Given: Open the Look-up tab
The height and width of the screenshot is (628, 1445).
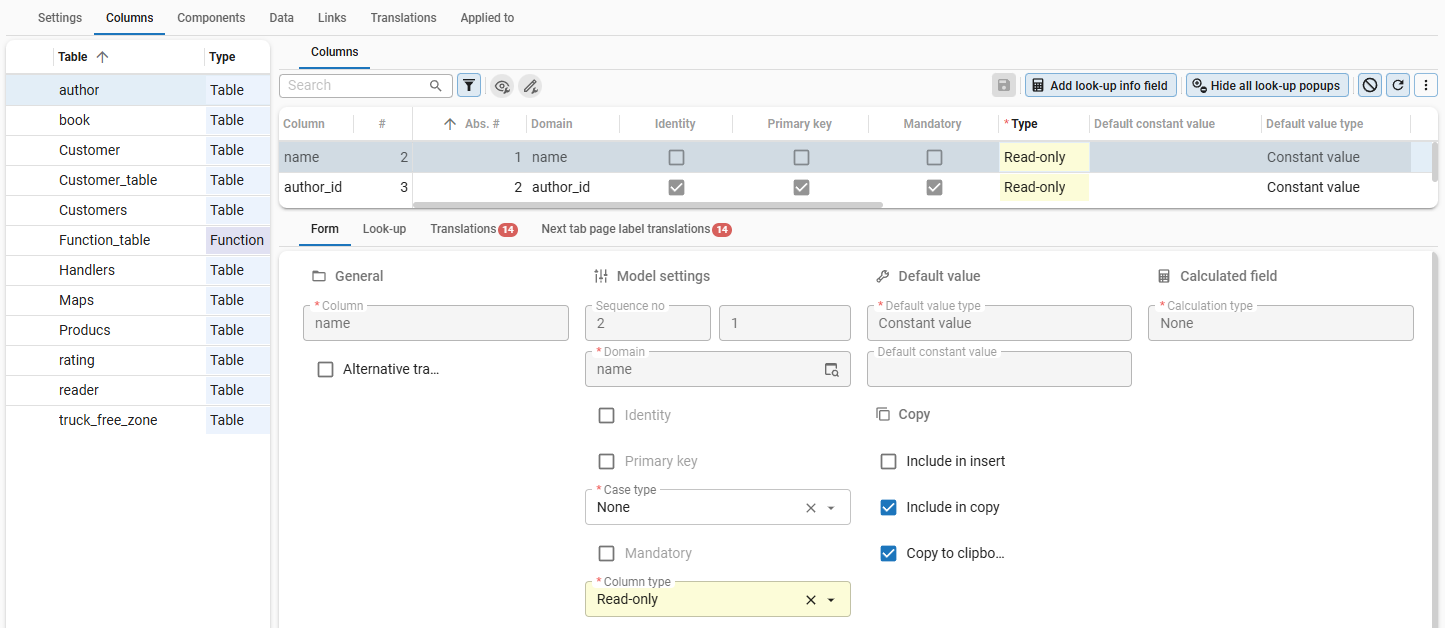Looking at the screenshot, I should point(384,229).
